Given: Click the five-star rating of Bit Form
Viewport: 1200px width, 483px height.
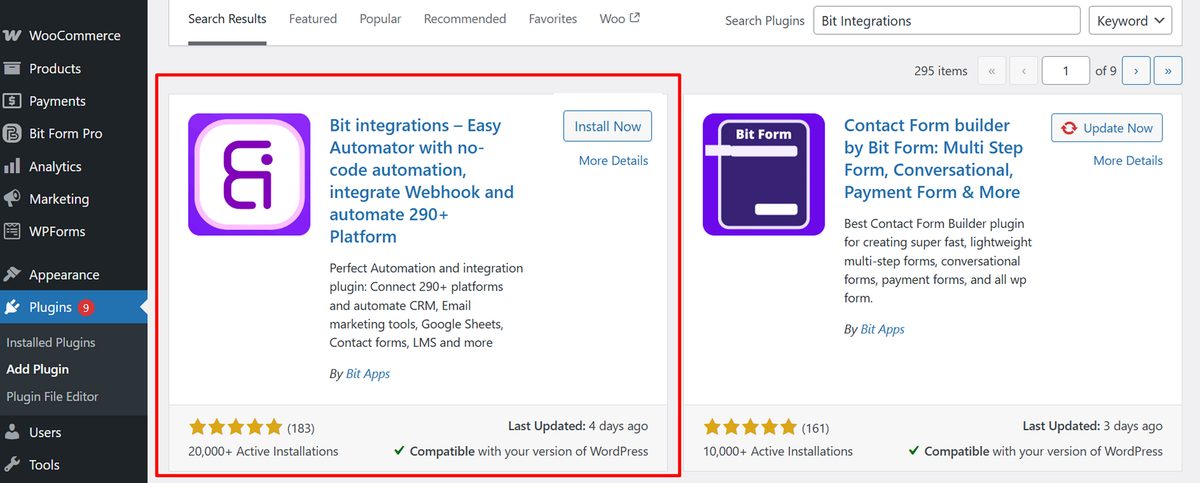Looking at the screenshot, I should [750, 427].
